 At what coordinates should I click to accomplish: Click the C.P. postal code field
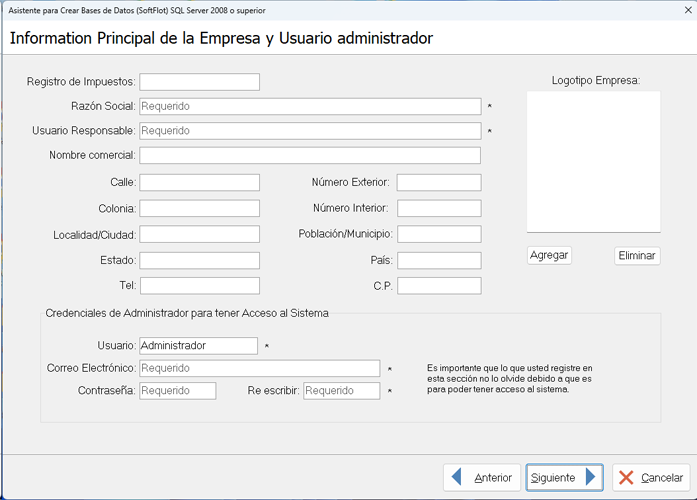tap(438, 286)
